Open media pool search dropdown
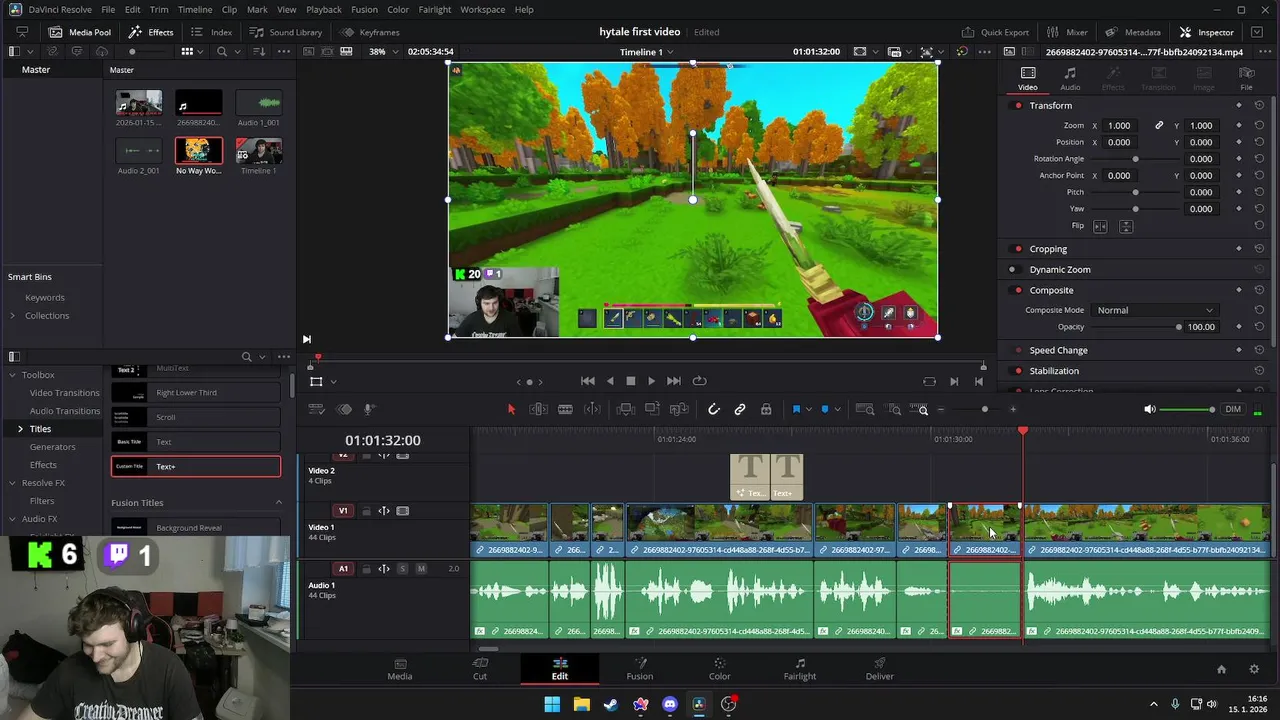This screenshot has width=1280, height=720. click(236, 52)
